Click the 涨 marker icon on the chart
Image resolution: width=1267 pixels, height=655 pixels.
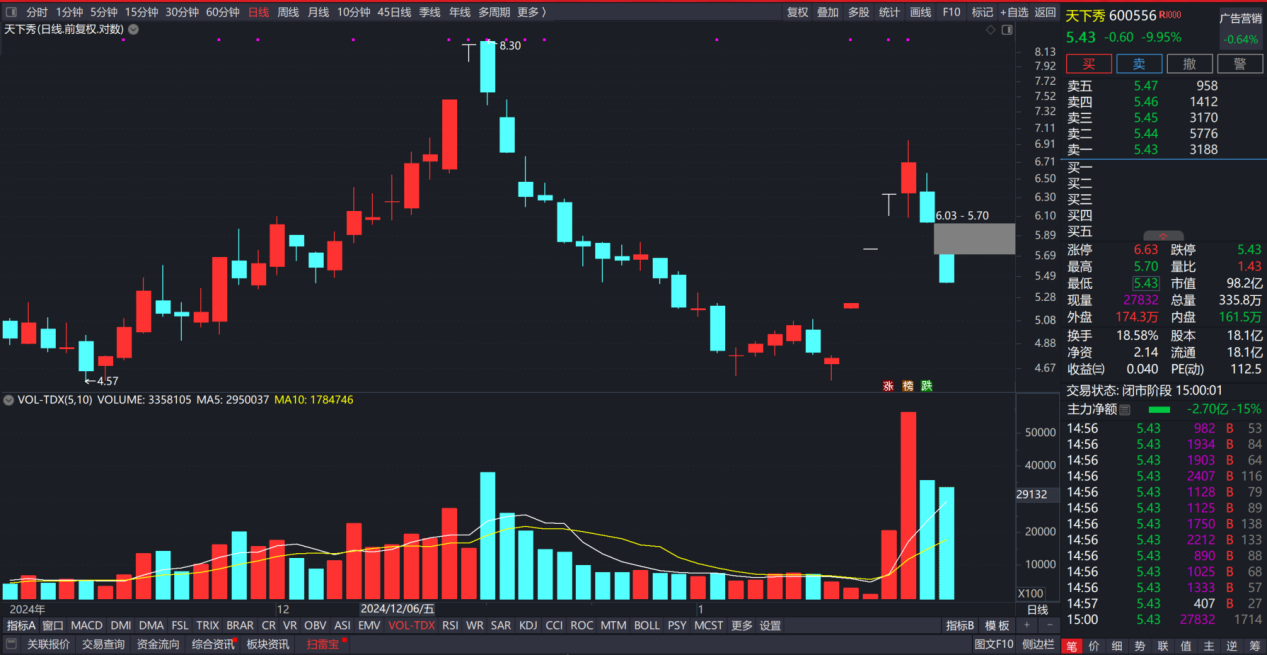click(x=887, y=385)
